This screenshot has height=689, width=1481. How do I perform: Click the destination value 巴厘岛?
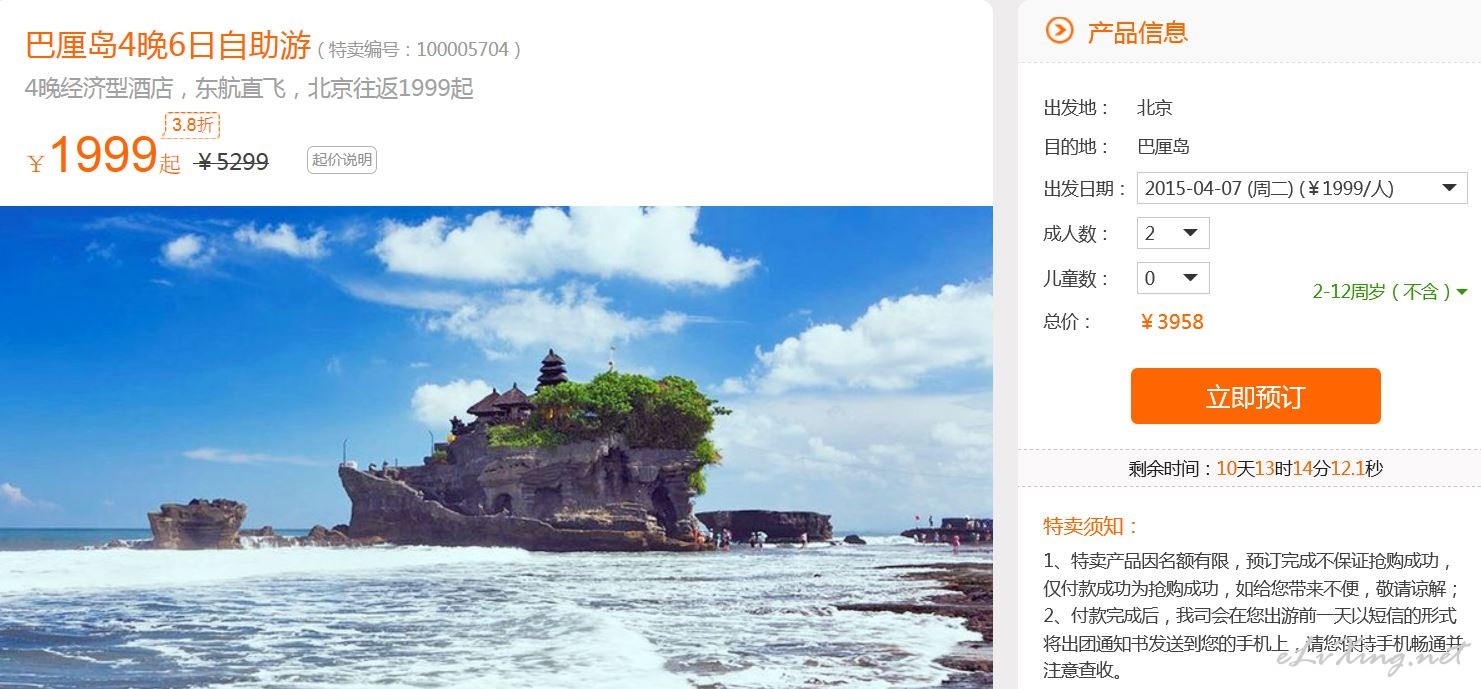pos(1163,147)
